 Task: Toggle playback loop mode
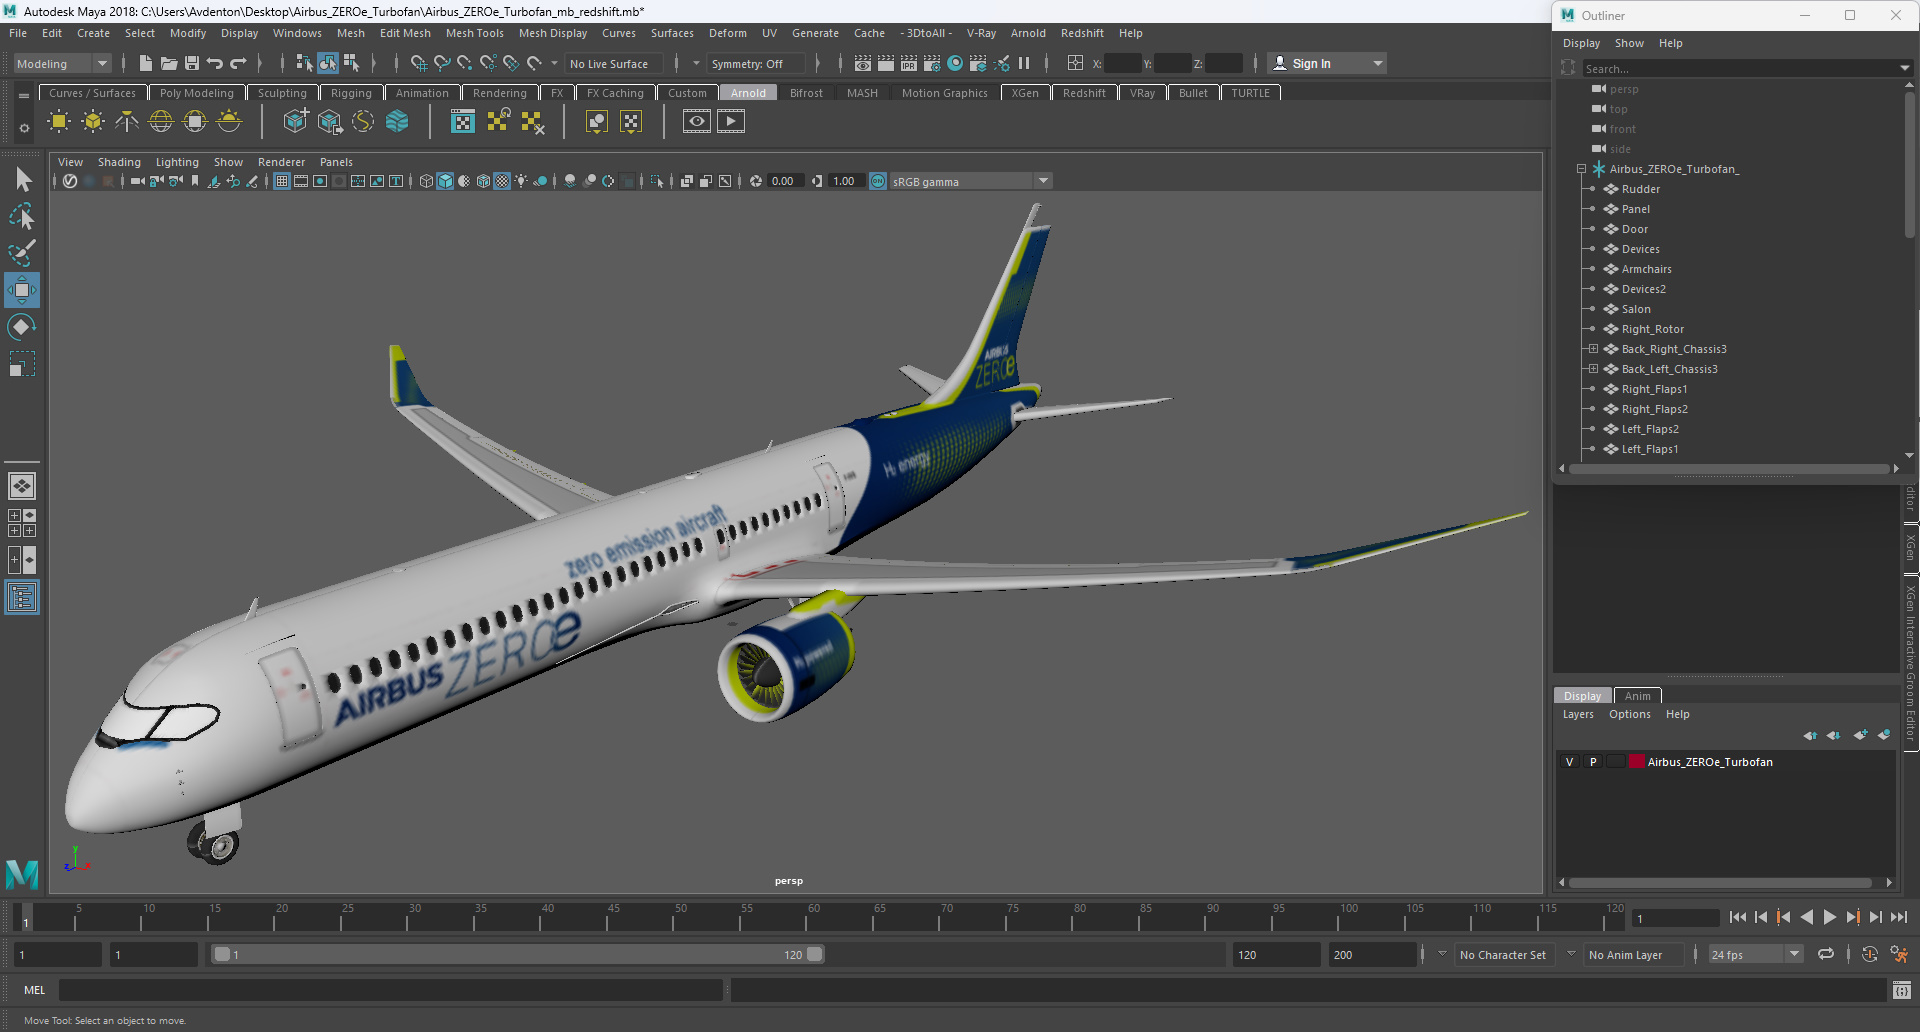[1826, 954]
